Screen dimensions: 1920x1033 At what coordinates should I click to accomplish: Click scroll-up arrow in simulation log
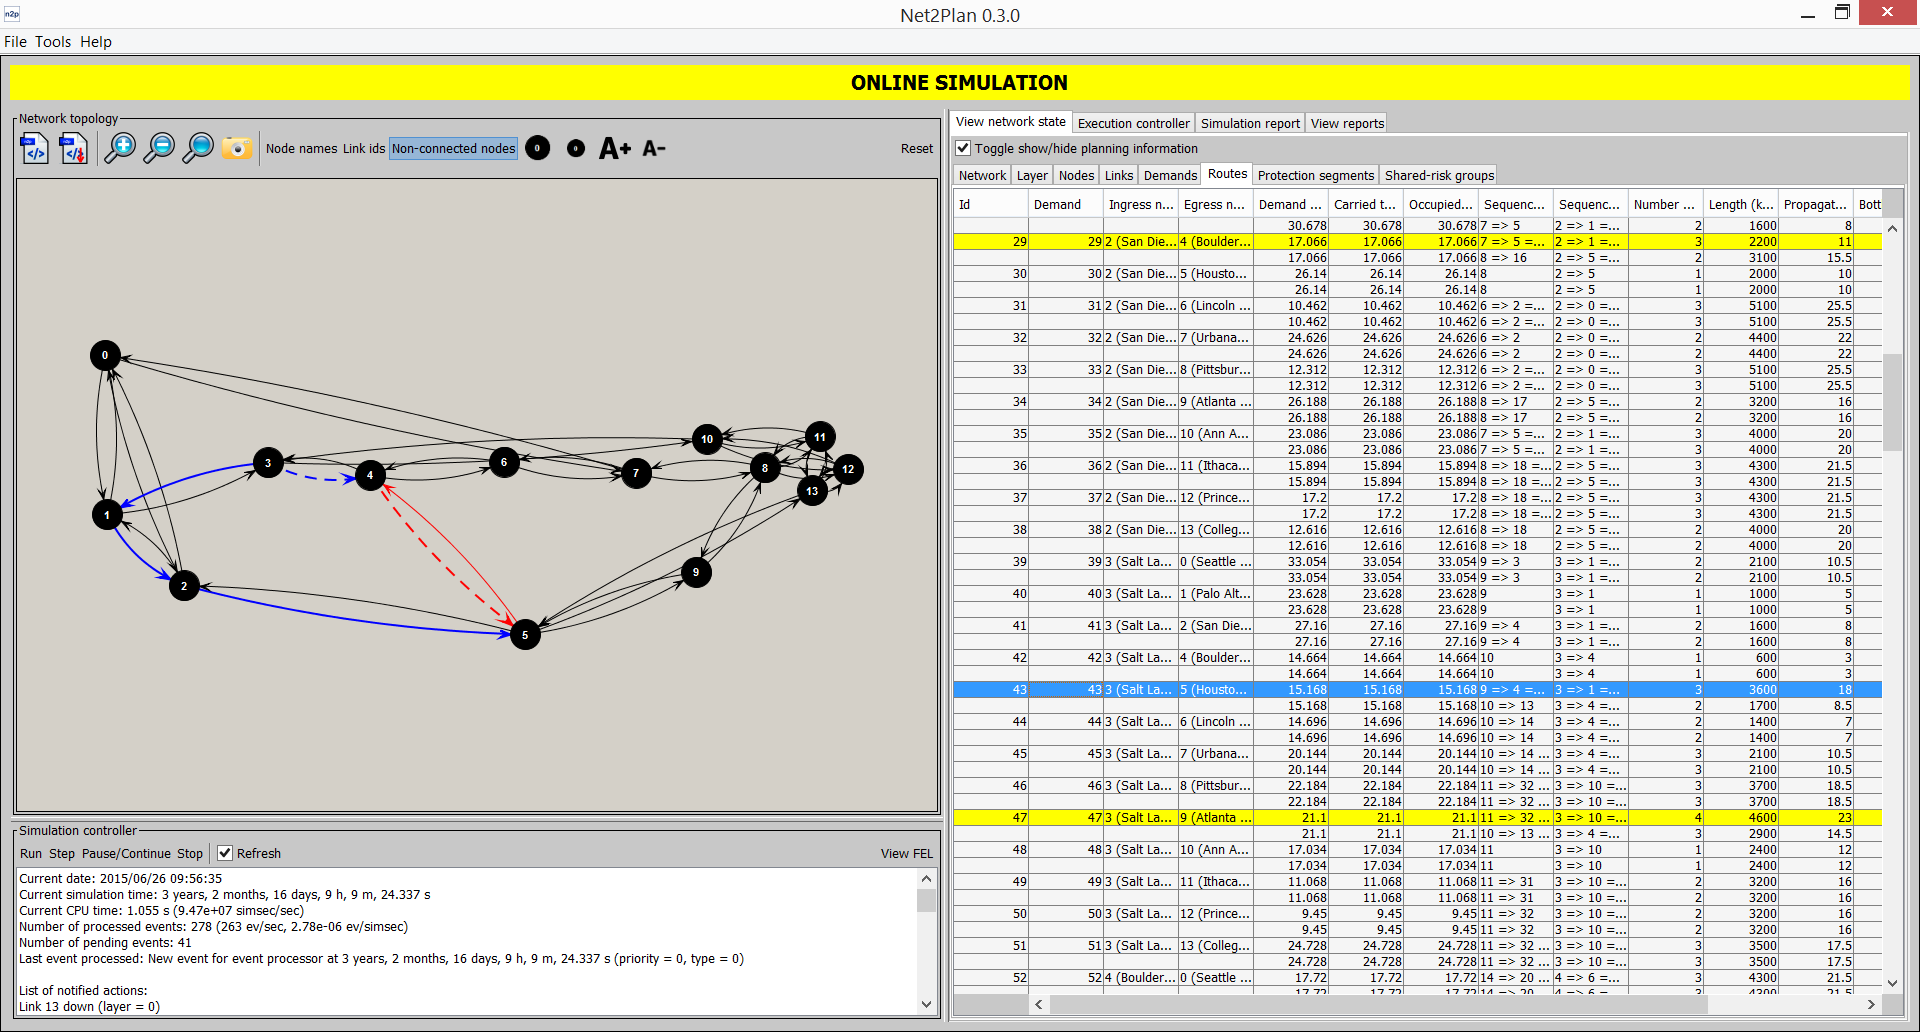click(926, 878)
